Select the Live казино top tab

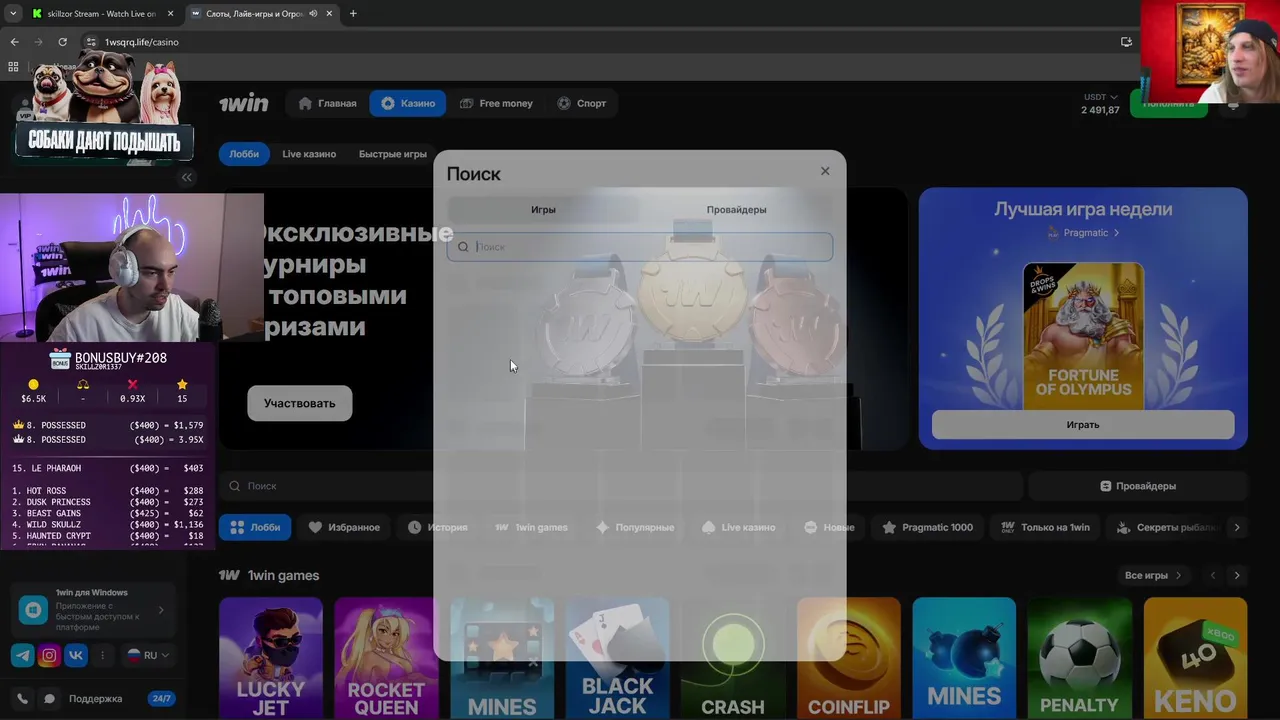[x=309, y=154]
